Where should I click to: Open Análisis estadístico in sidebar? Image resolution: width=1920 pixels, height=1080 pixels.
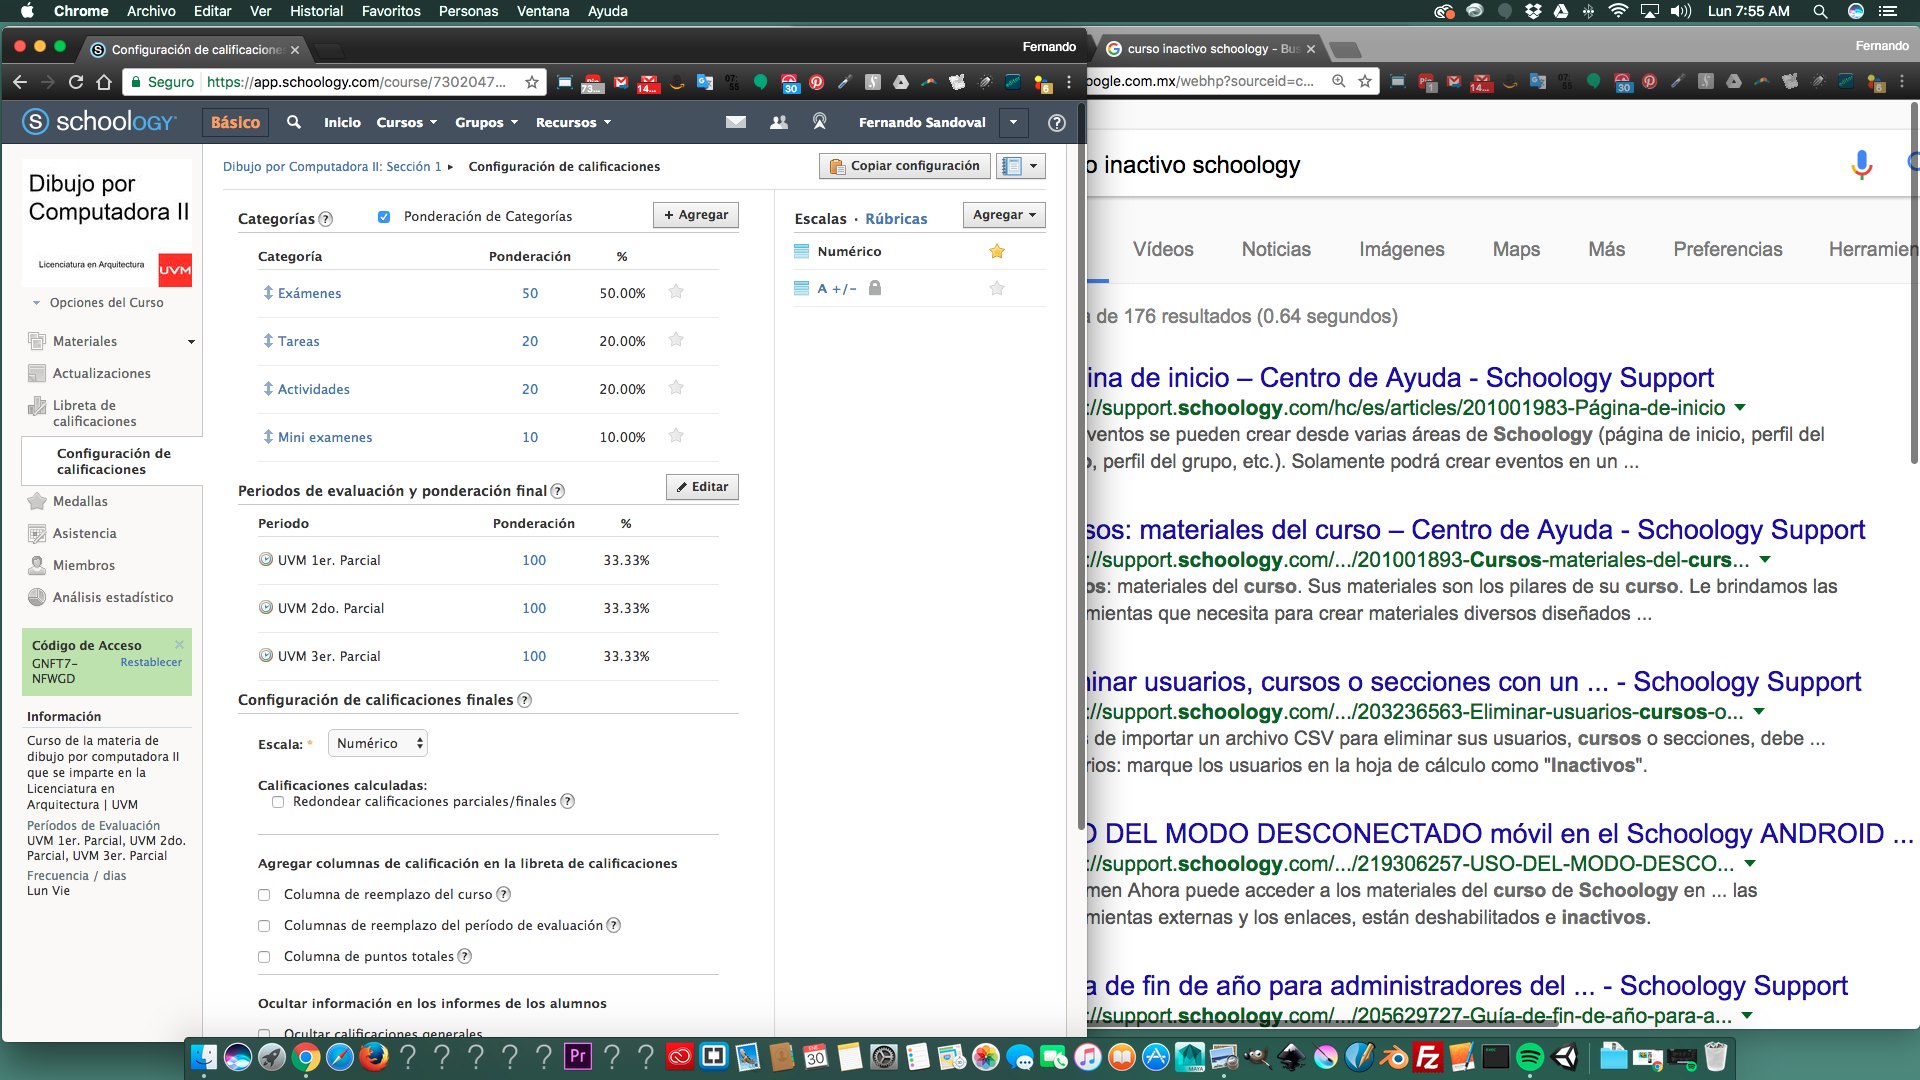click(x=113, y=597)
